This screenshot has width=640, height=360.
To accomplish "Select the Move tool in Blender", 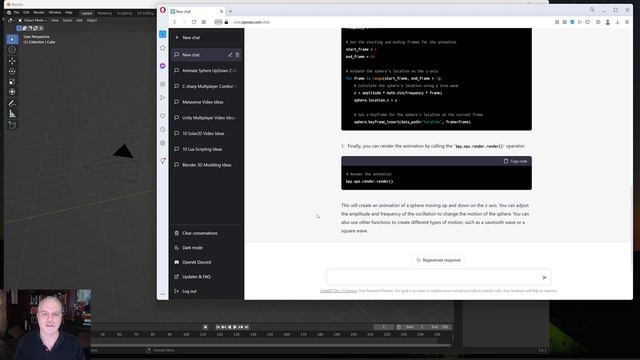I will (12, 61).
